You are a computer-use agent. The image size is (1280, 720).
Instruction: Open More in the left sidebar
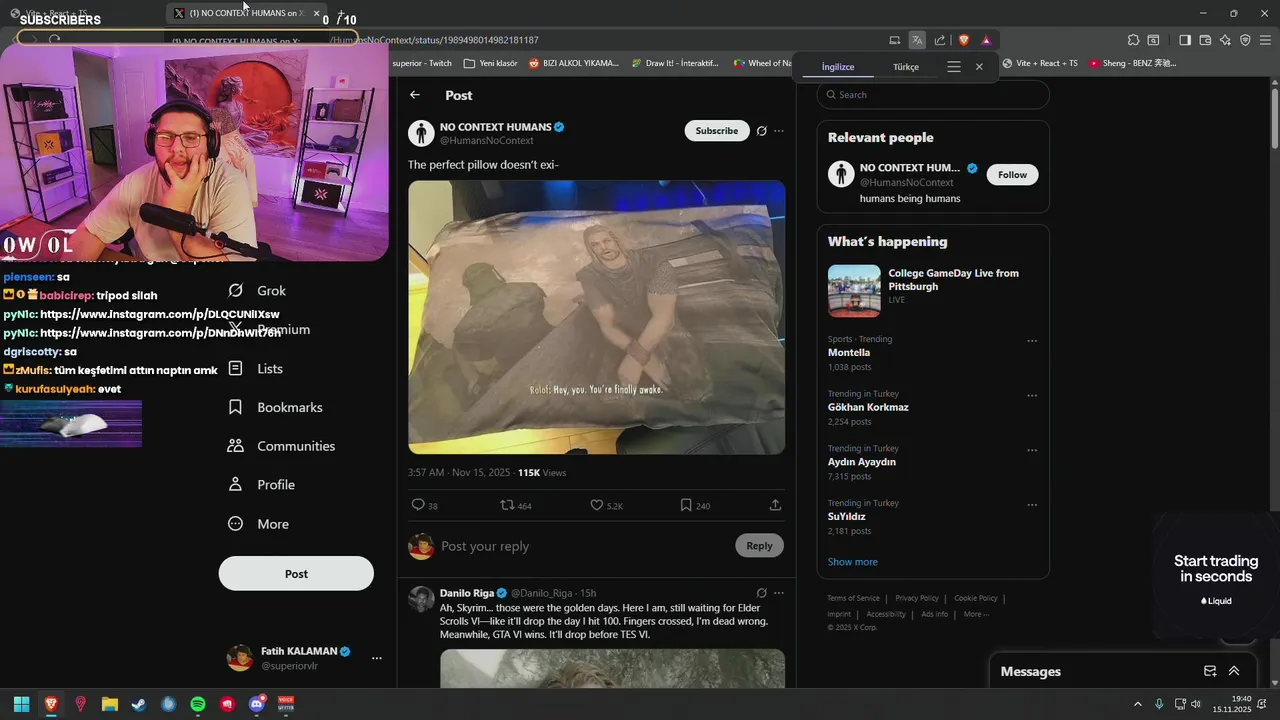click(x=259, y=523)
